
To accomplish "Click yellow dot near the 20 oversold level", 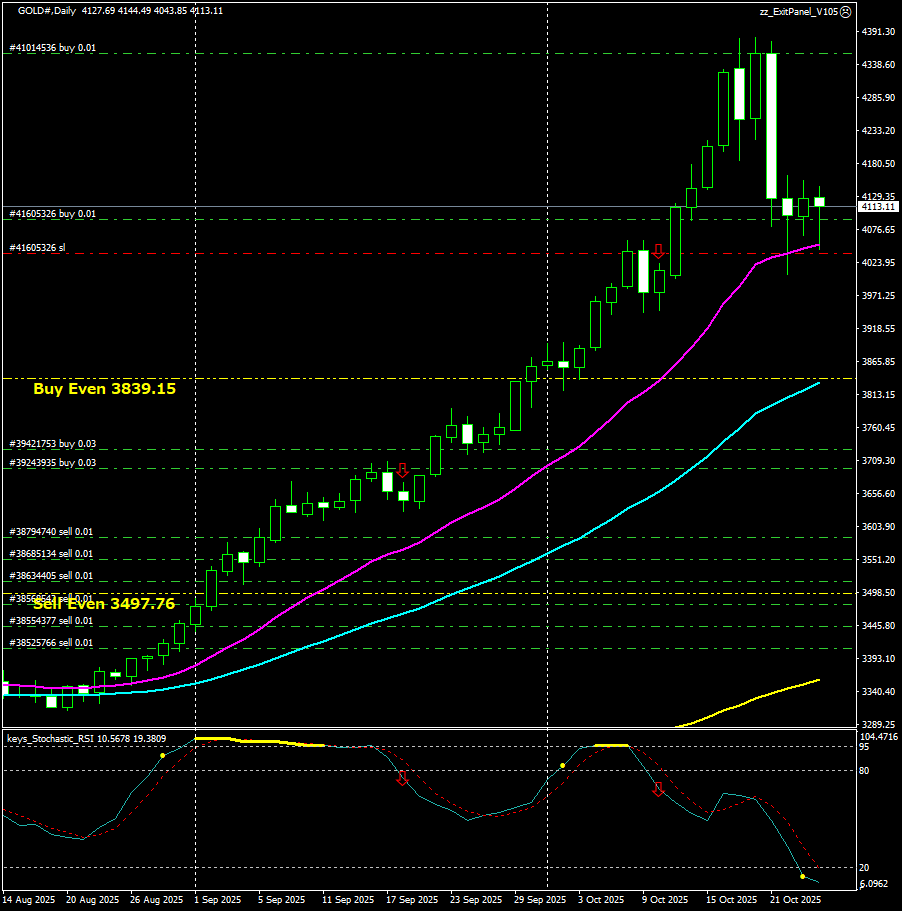I will click(803, 877).
